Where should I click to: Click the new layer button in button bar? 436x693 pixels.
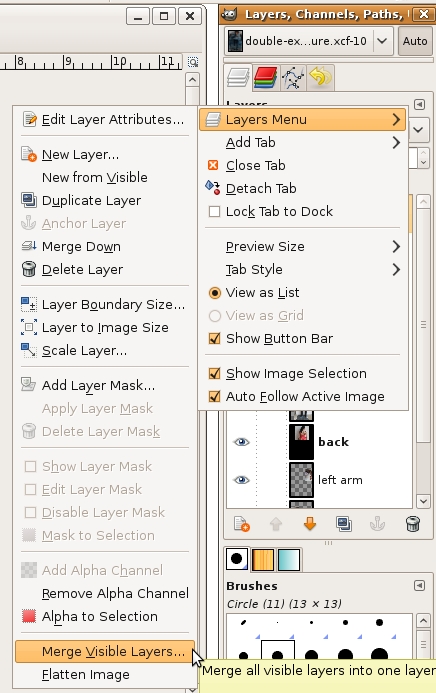coord(242,524)
